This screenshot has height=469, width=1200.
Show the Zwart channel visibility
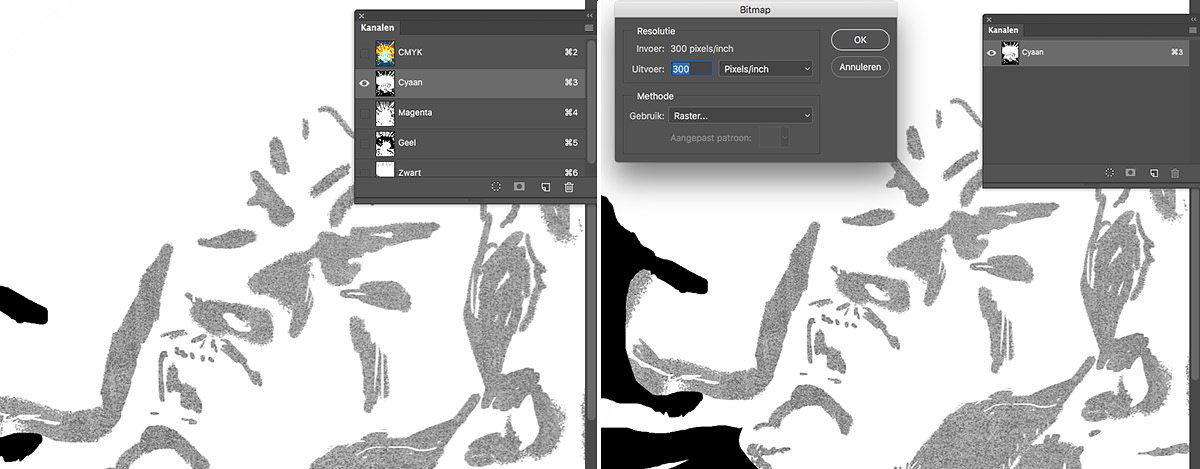[364, 171]
